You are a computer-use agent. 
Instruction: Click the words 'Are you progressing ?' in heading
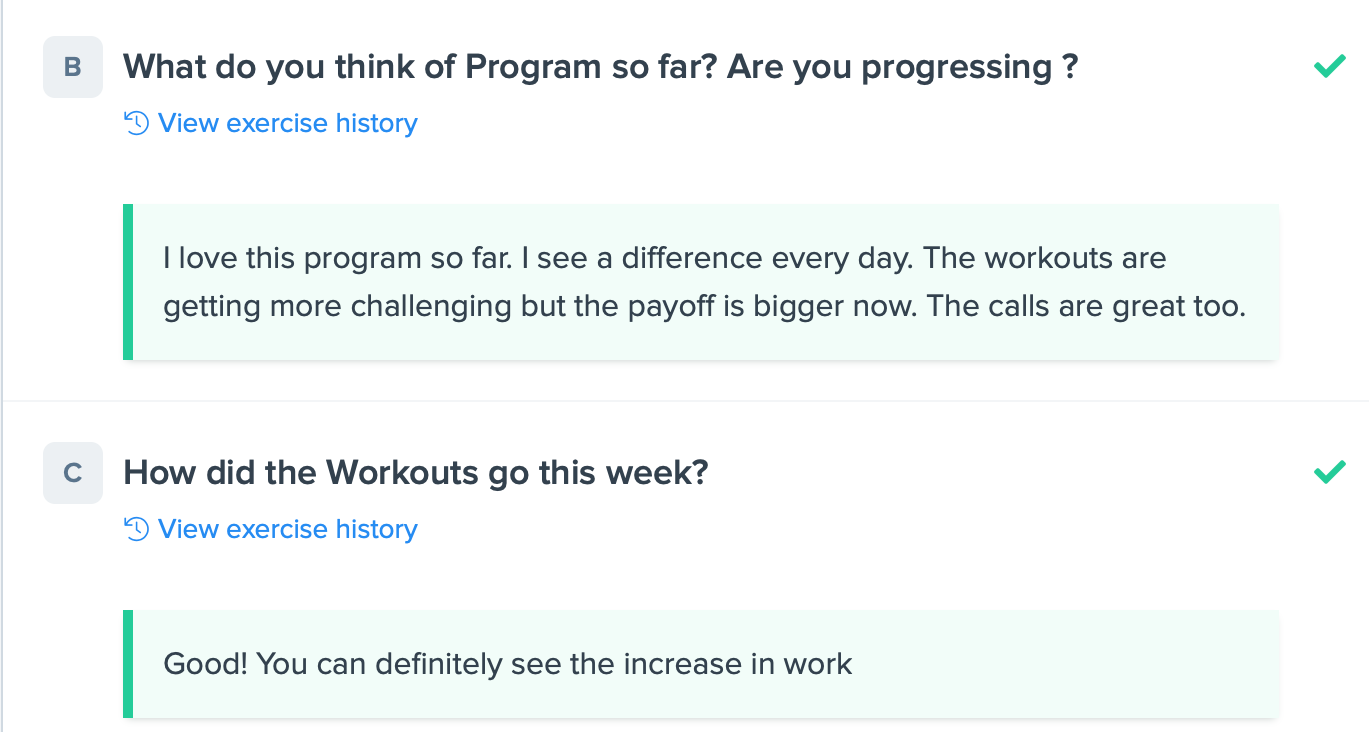pyautogui.click(x=902, y=68)
